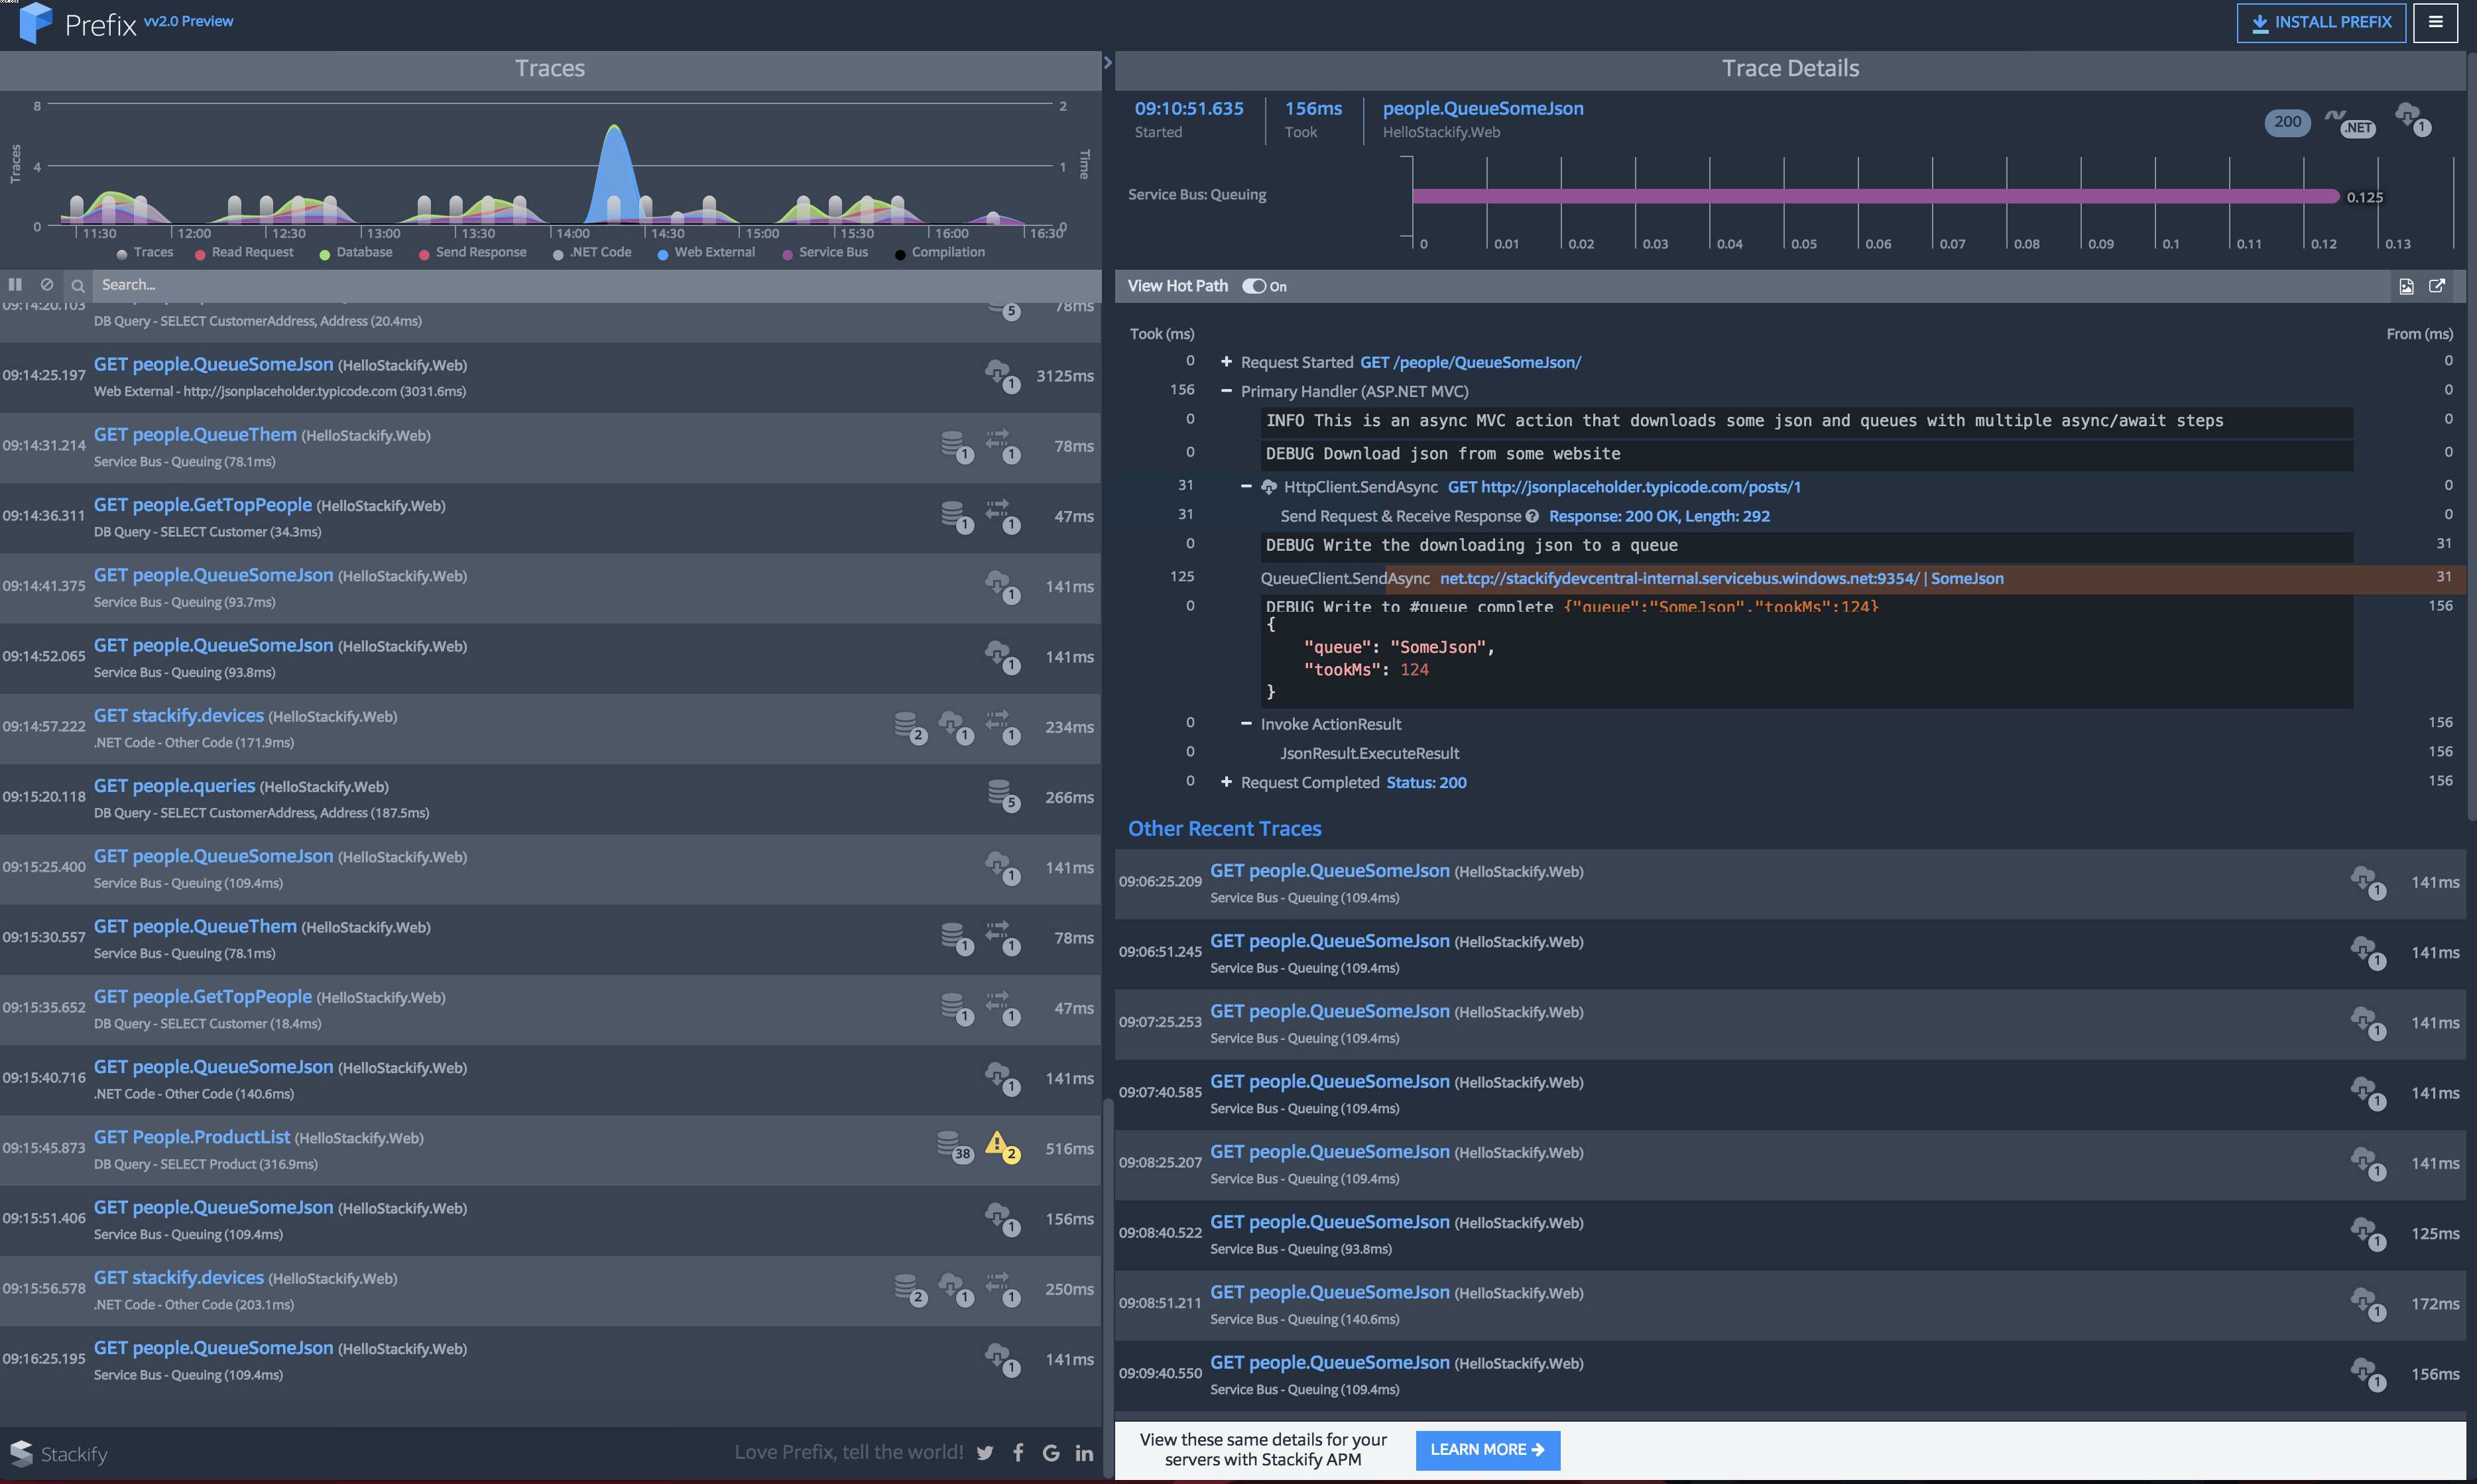Share Prefix on Facebook
Viewport: 2477px width, 1484px height.
(1018, 1453)
